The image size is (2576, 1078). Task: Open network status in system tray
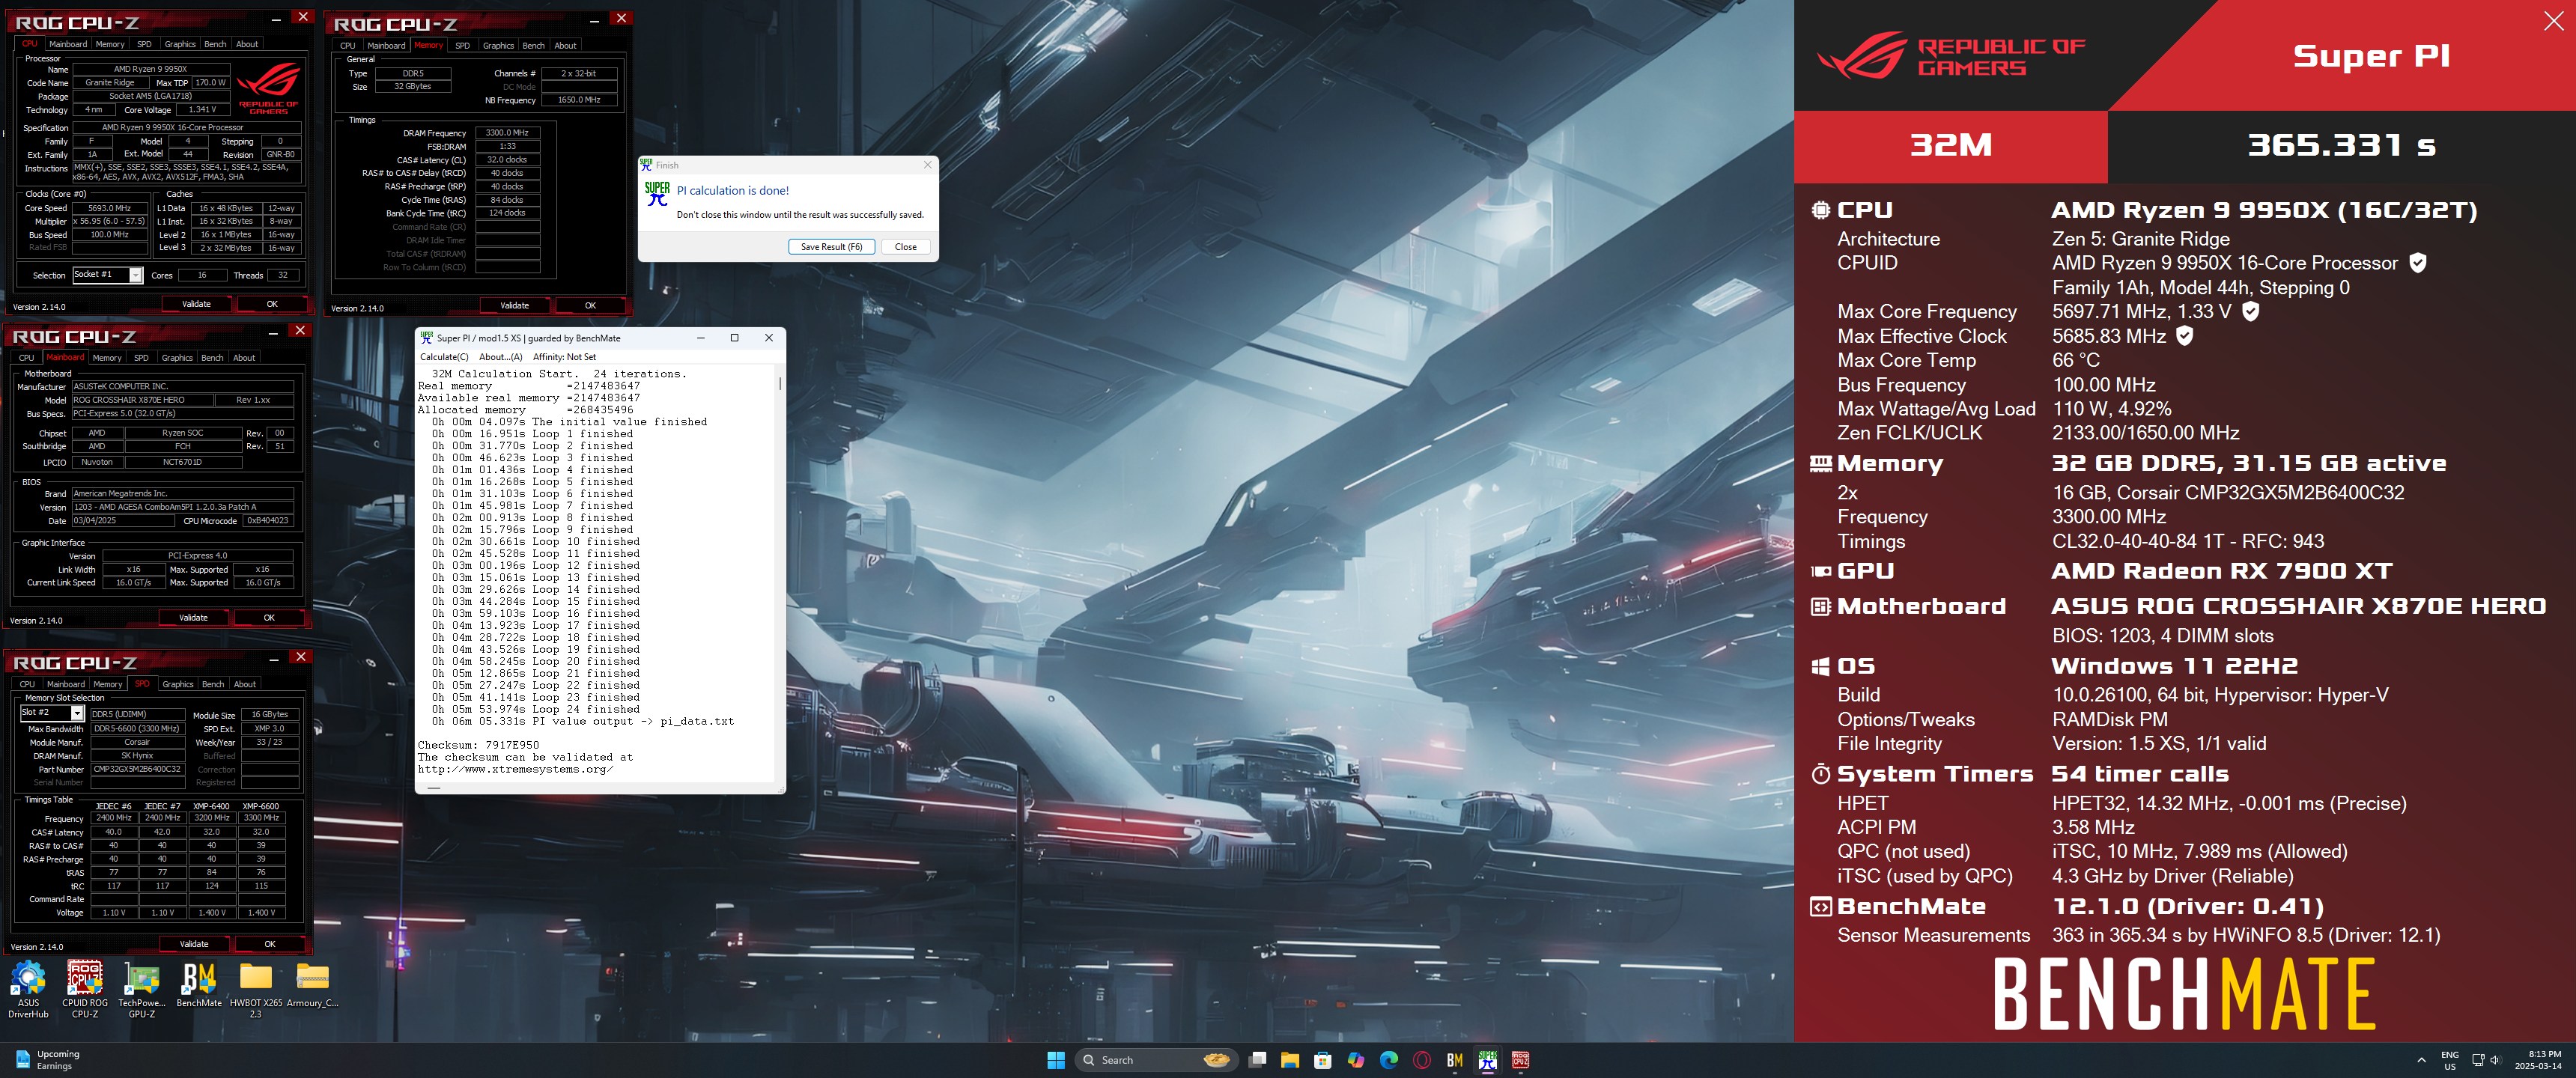2477,1060
